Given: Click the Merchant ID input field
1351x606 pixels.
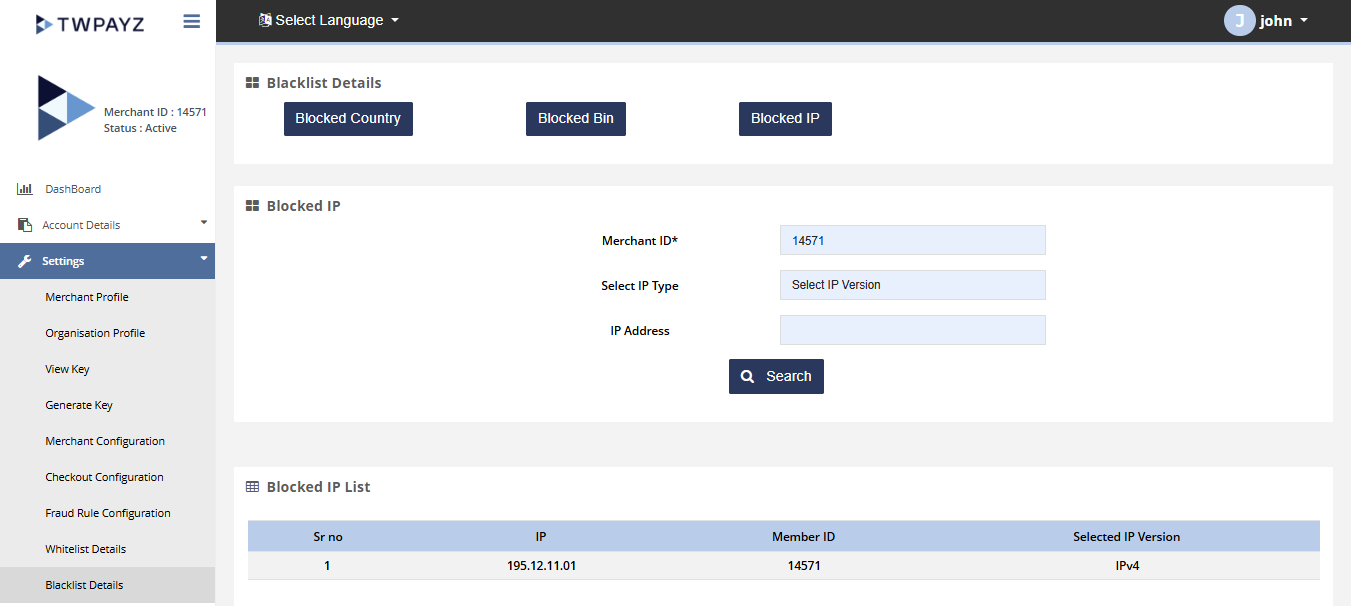Looking at the screenshot, I should [912, 240].
